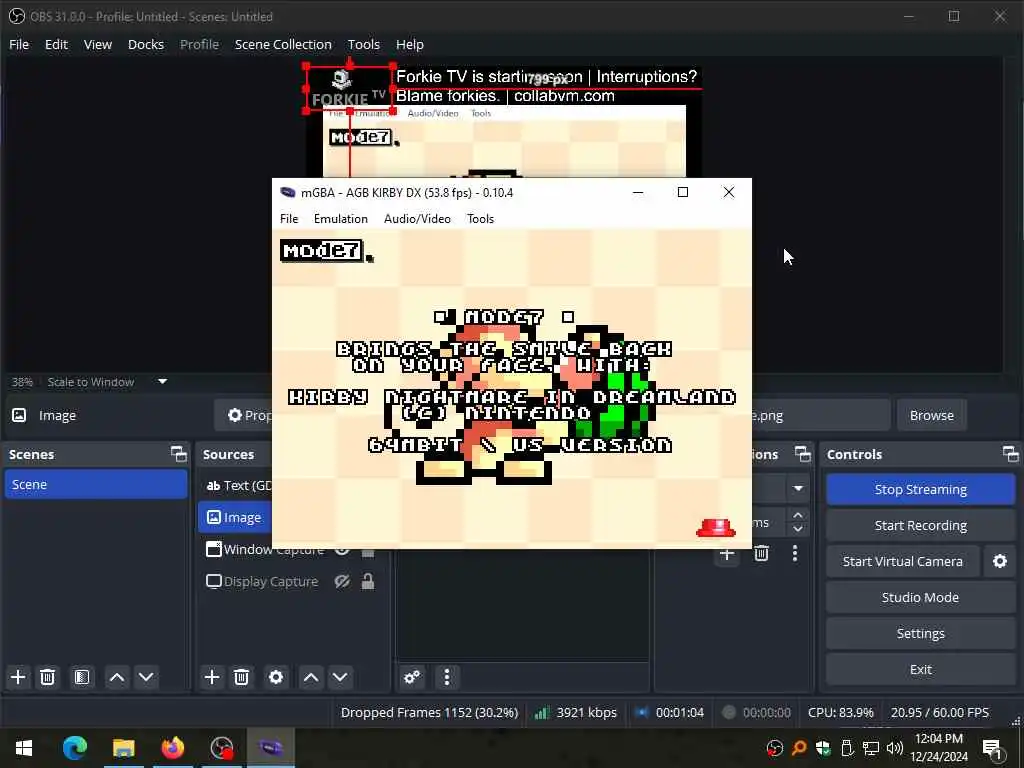The height and width of the screenshot is (768, 1024).
Task: Toggle visibility of Display Capture source
Action: pyautogui.click(x=342, y=581)
